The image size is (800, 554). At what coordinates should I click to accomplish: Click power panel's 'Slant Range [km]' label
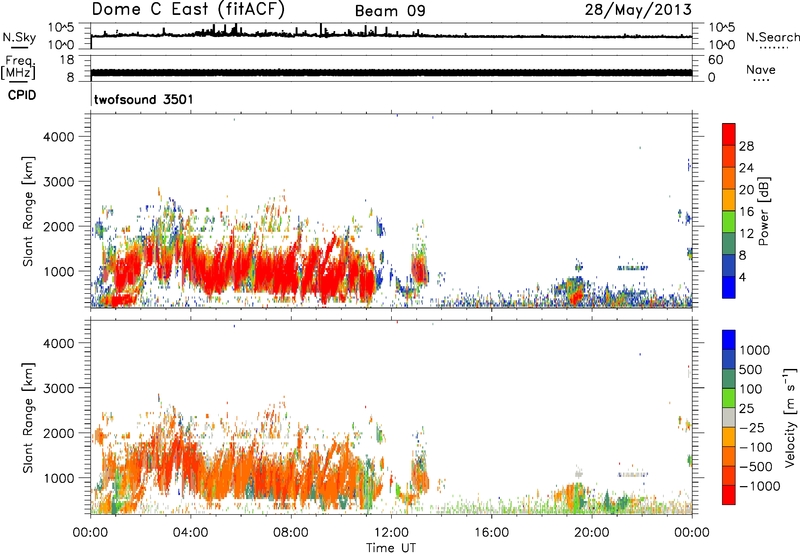coord(28,211)
